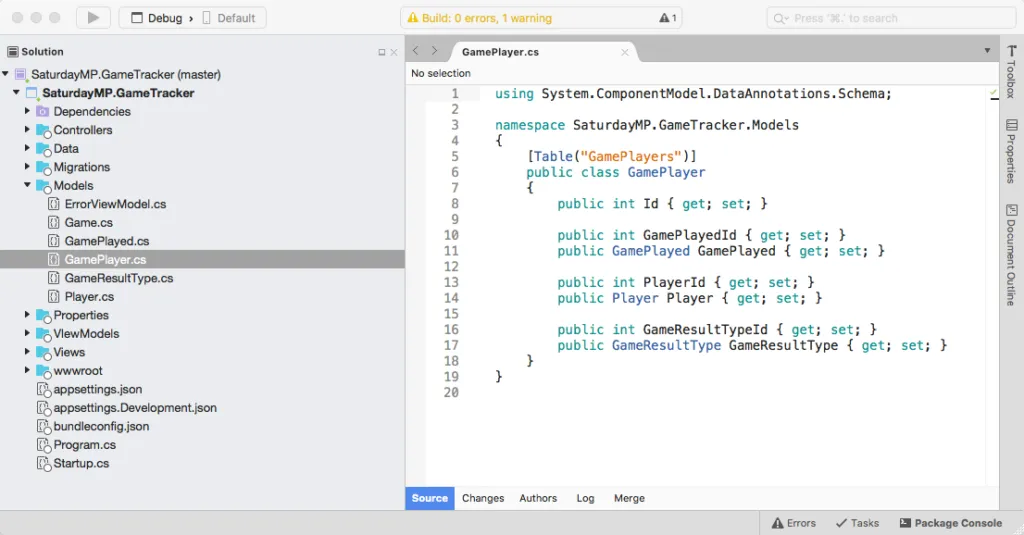The height and width of the screenshot is (535, 1024).
Task: Expand the Properties folder
Action: [27, 314]
